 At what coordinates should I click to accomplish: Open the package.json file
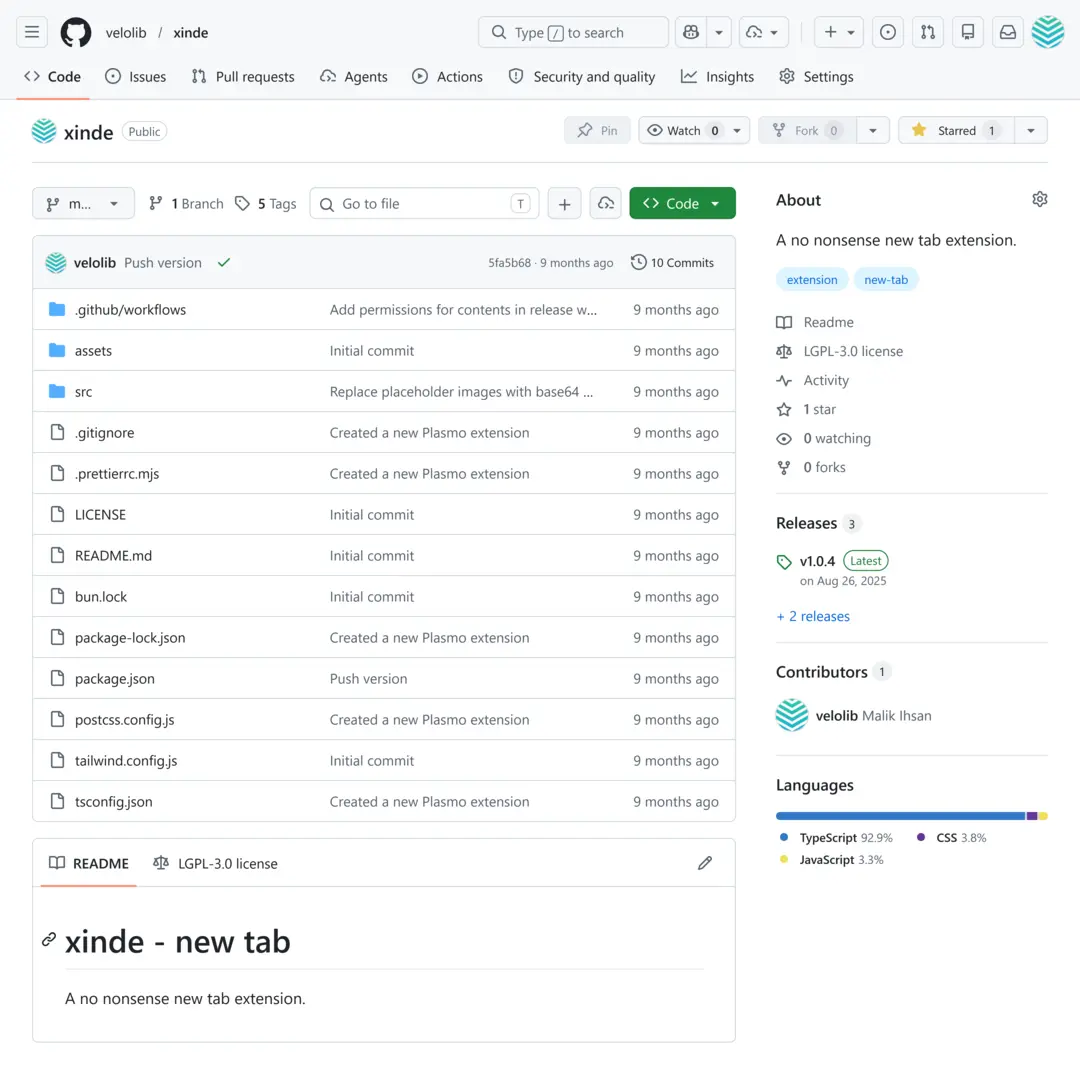[x=114, y=678]
